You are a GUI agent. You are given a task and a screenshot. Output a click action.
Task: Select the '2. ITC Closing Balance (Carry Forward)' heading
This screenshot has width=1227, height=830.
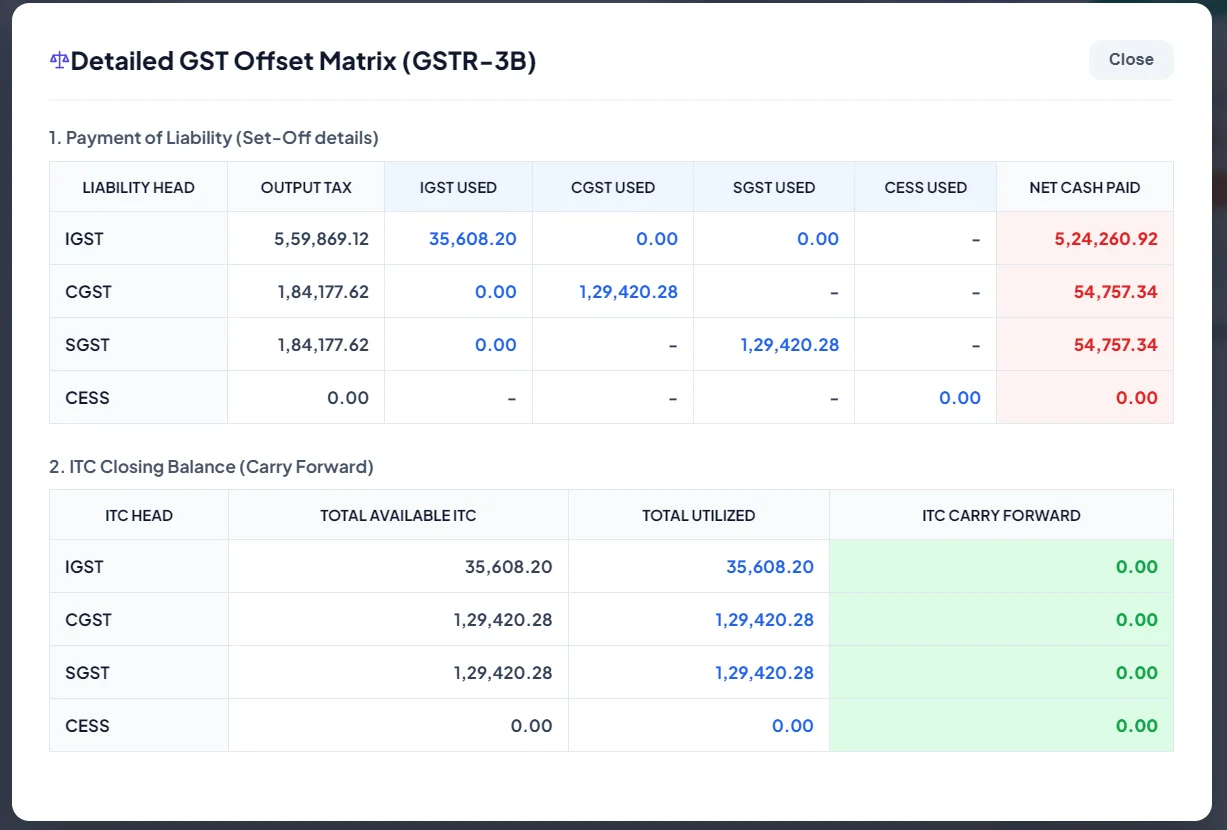211,467
